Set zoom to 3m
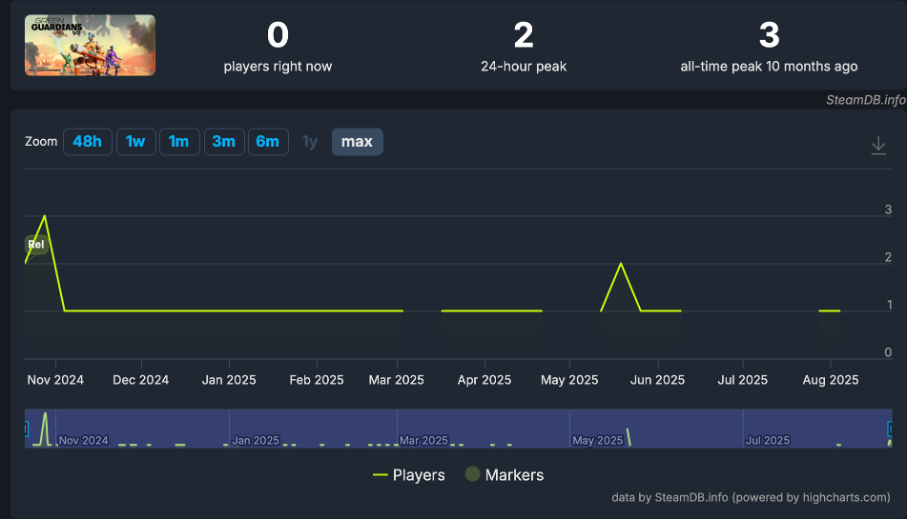Viewport: 908px width, 520px height. [224, 142]
